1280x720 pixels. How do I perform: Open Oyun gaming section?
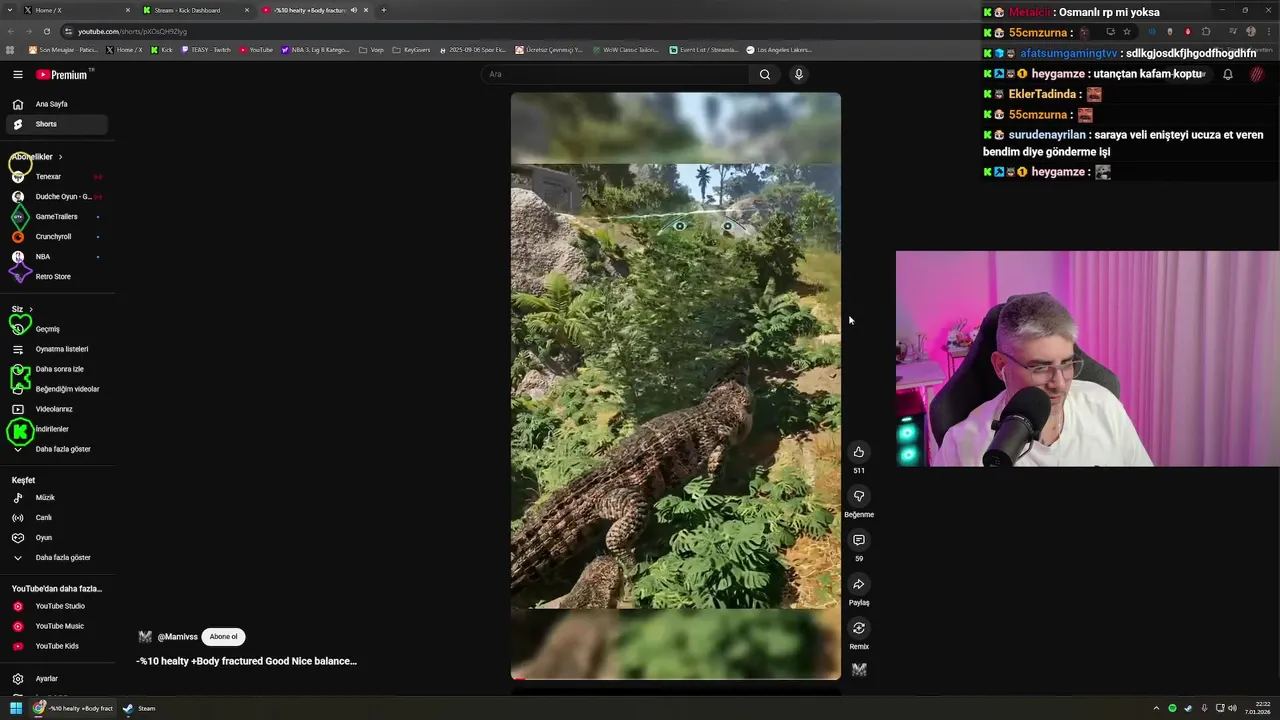[57, 537]
